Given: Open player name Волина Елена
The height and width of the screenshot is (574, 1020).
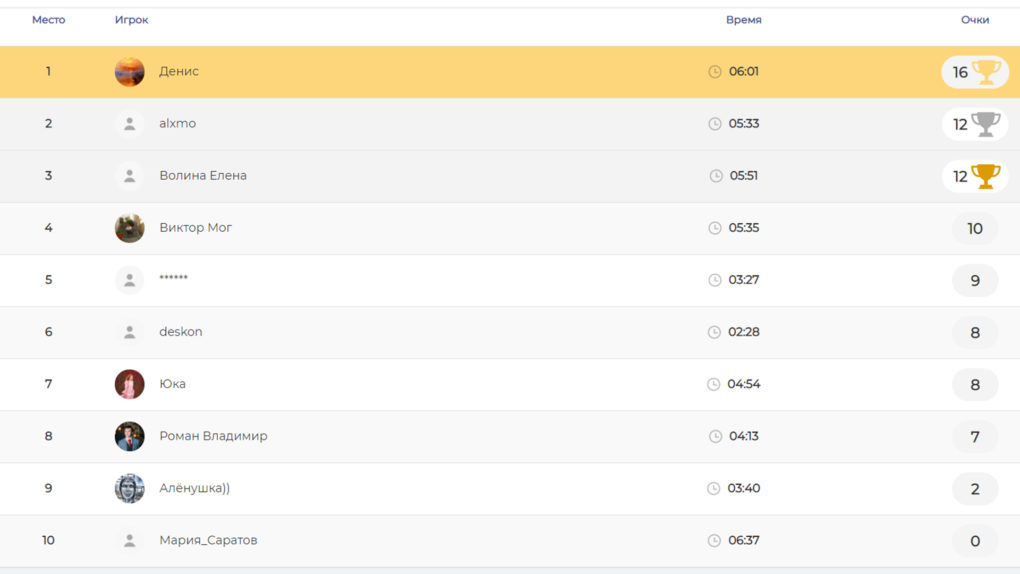Looking at the screenshot, I should click(x=203, y=176).
